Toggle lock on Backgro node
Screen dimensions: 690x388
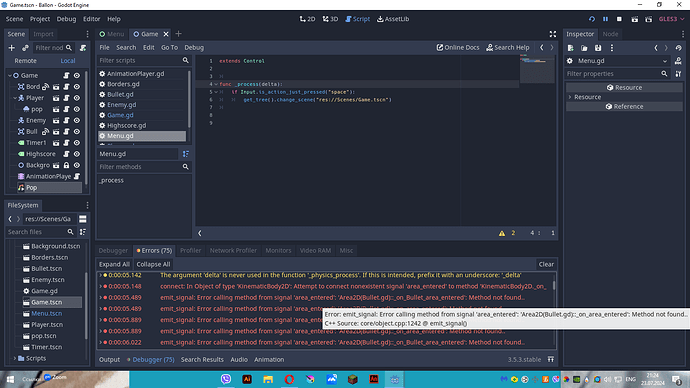(x=66, y=165)
